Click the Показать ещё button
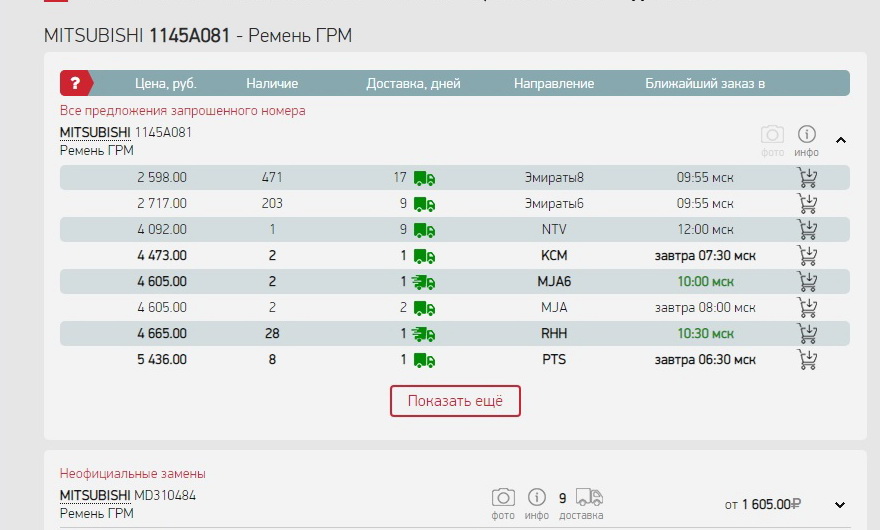Screen dimensions: 880x530 coord(455,401)
